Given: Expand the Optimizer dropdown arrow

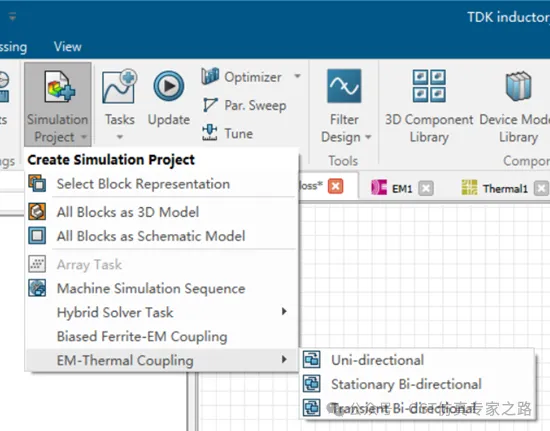Looking at the screenshot, I should pyautogui.click(x=297, y=76).
